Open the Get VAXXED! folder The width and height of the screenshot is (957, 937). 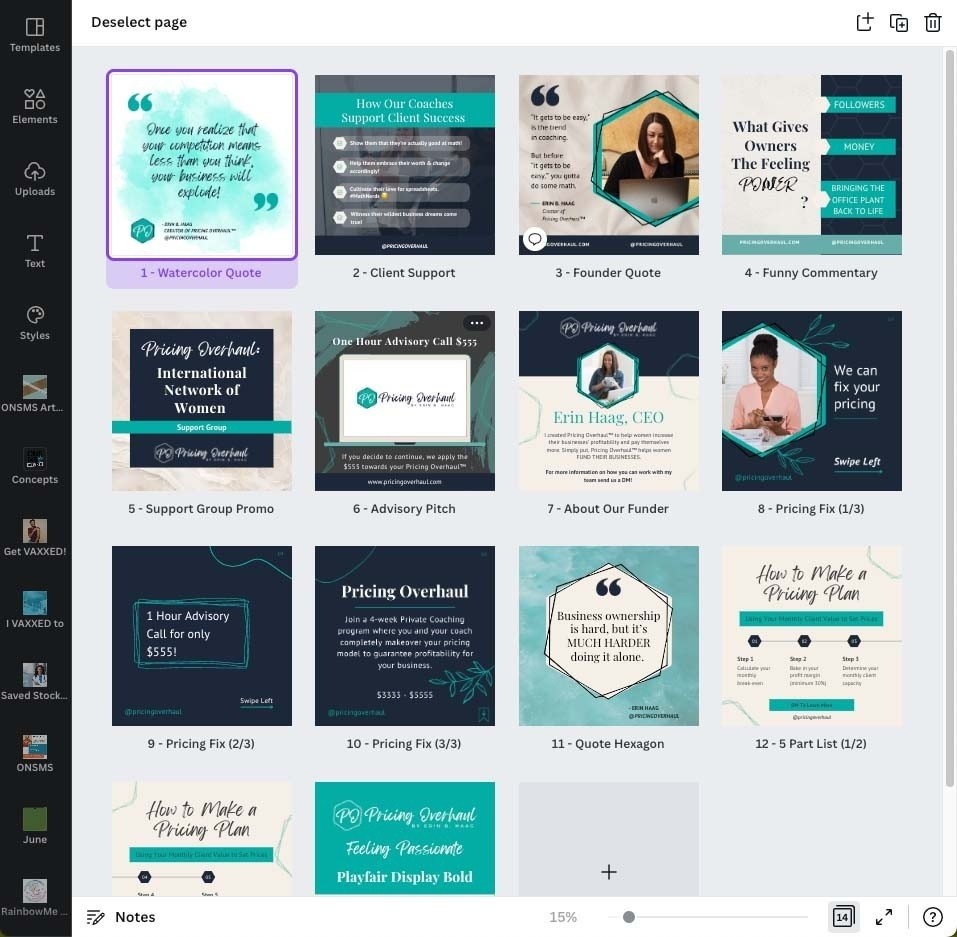click(35, 538)
